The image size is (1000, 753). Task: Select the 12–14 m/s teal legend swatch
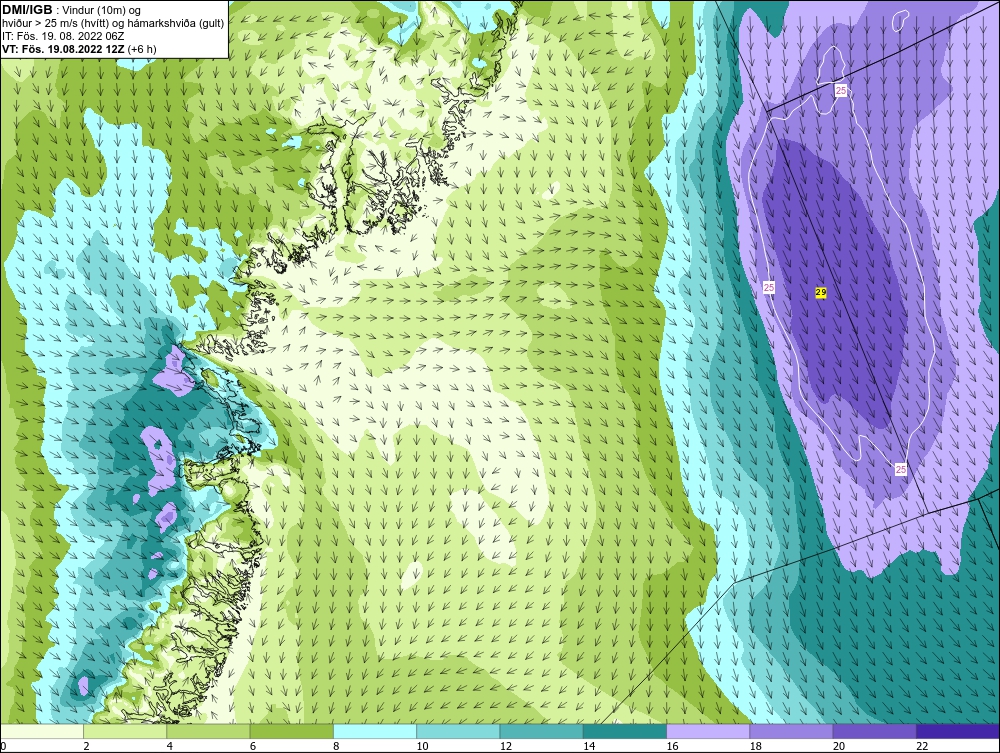541,731
